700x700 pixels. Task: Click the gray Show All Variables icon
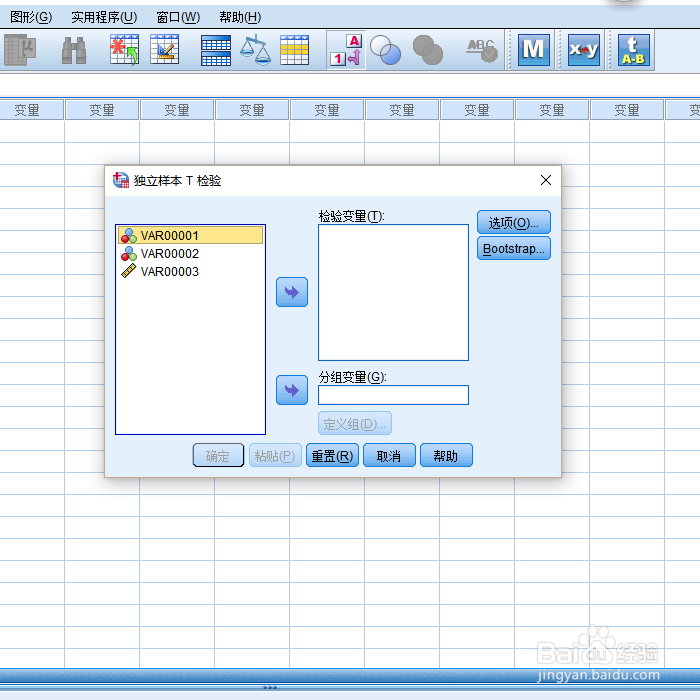[x=428, y=50]
